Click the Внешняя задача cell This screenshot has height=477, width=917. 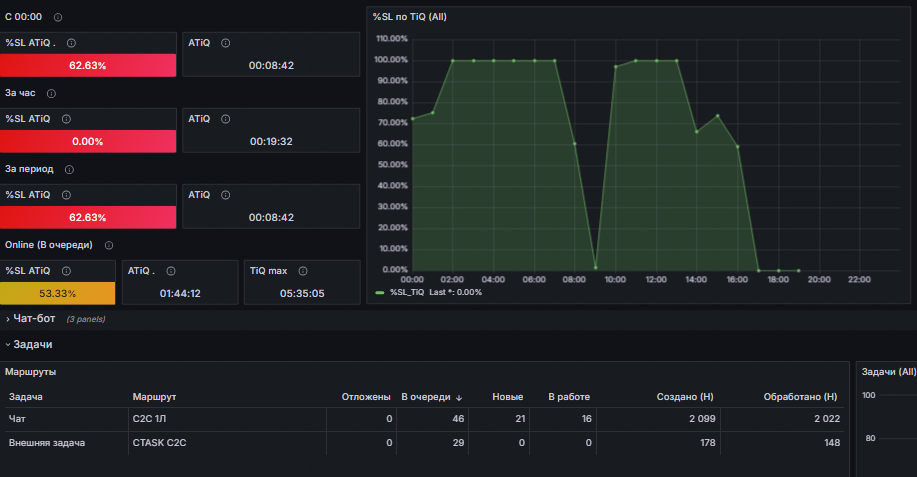[x=47, y=443]
